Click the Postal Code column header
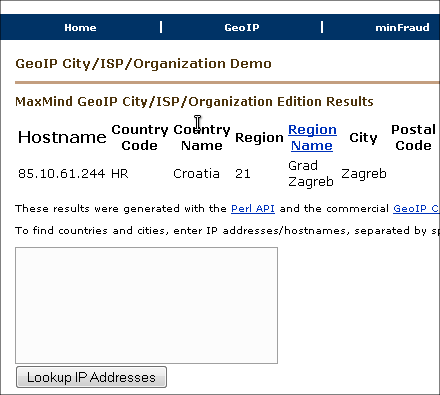 coord(413,137)
